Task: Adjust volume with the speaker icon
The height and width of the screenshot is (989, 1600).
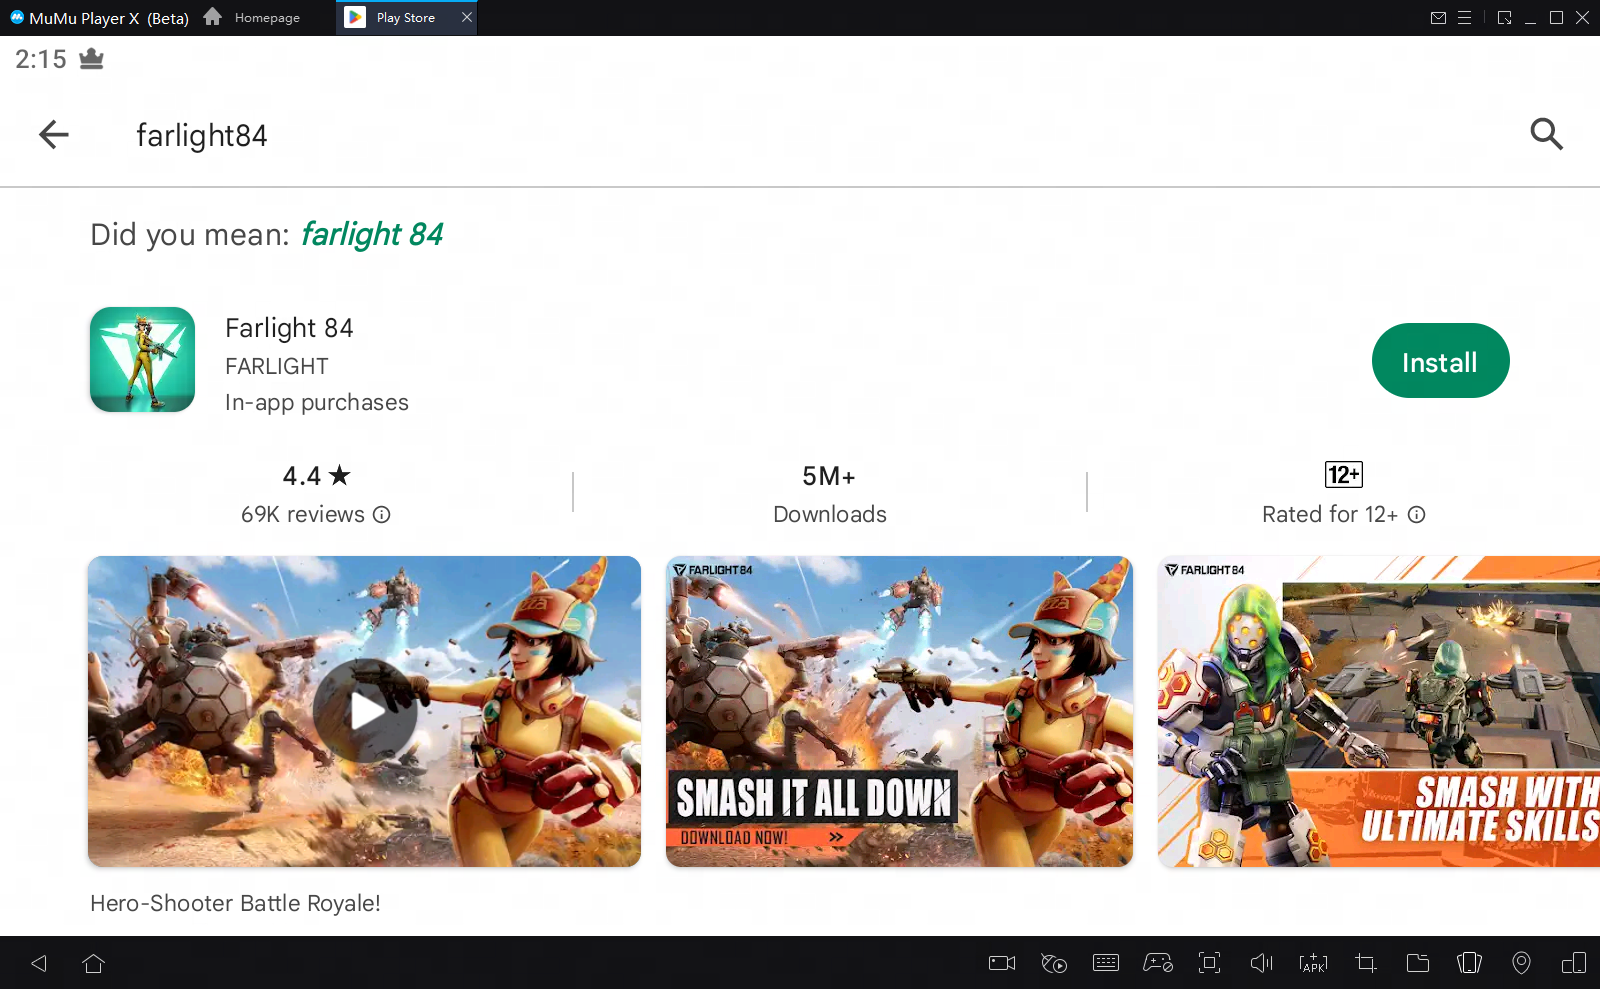Action: [1262, 963]
